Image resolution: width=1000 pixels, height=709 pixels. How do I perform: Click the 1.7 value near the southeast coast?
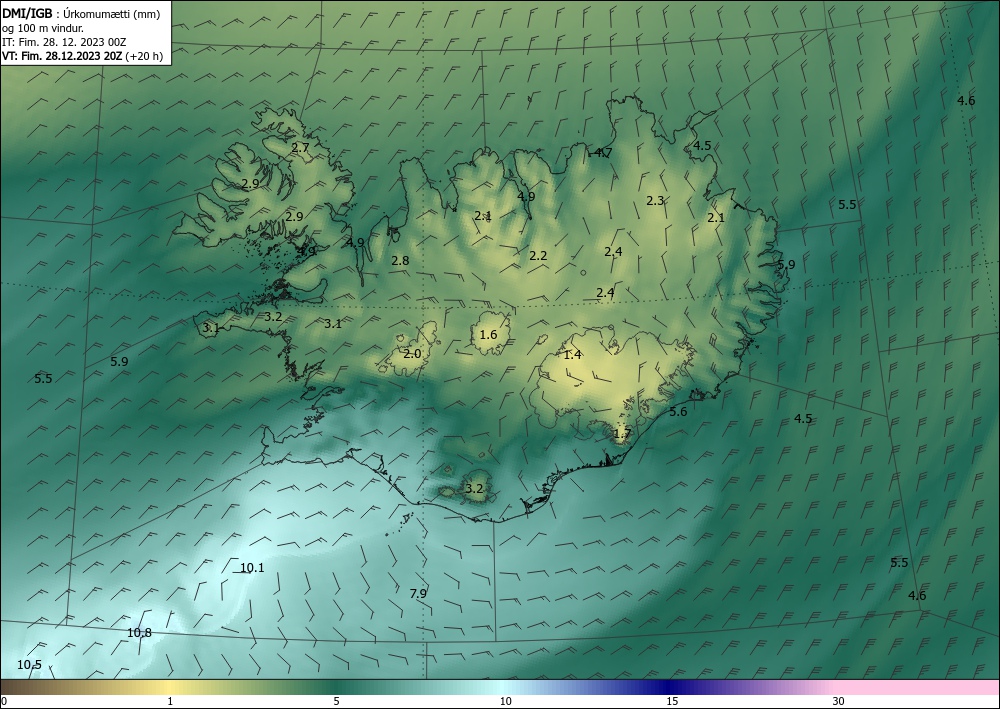point(622,434)
